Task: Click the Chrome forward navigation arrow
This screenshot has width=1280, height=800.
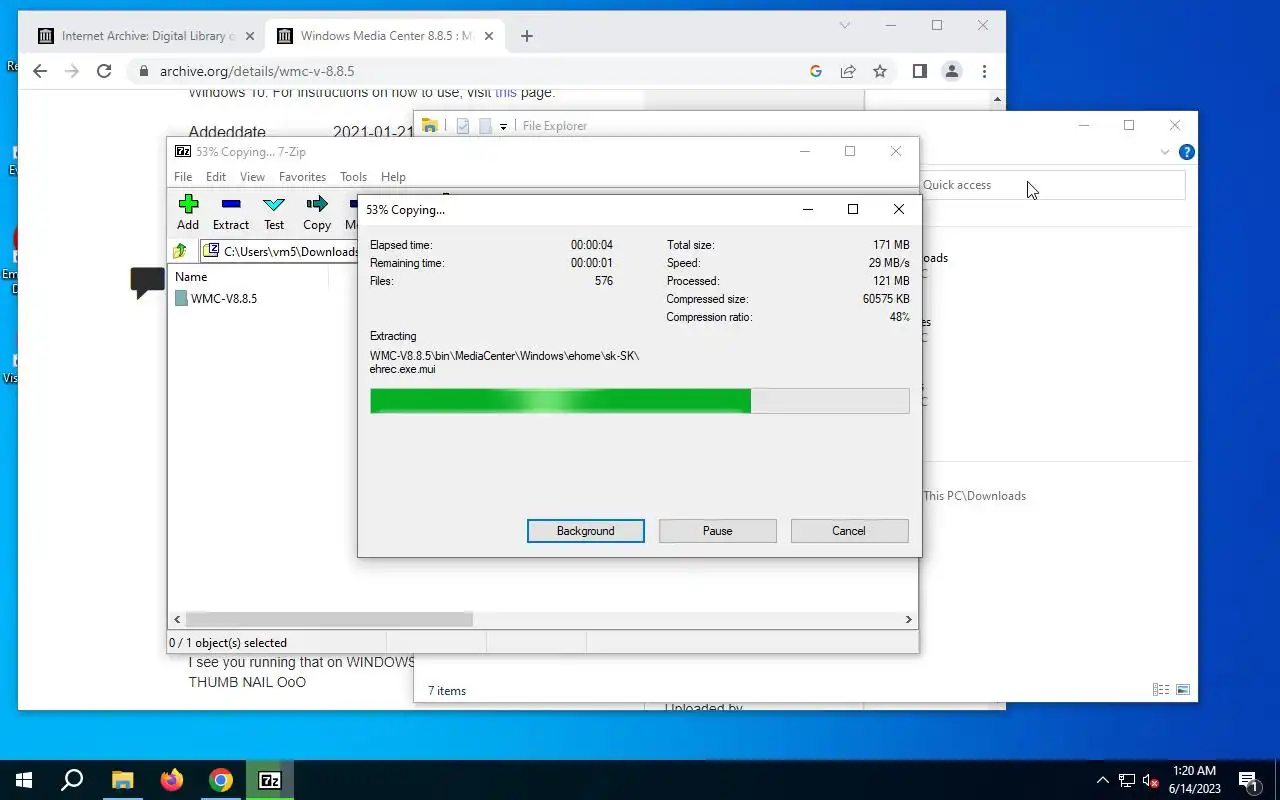Action: (x=72, y=71)
